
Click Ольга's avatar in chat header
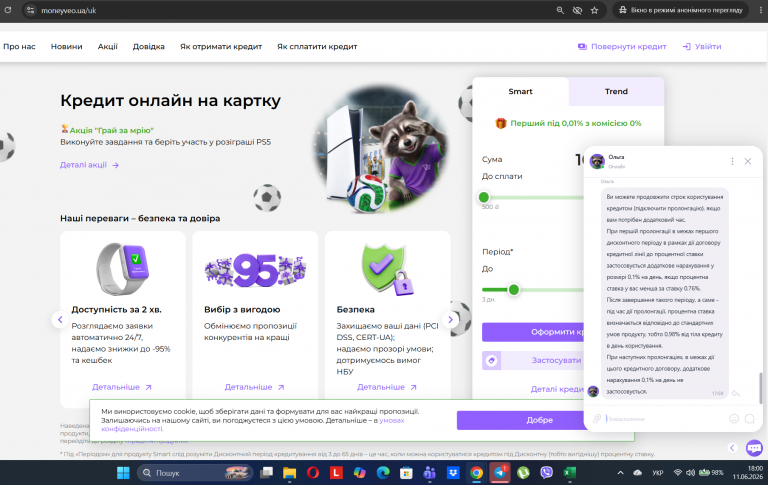click(597, 161)
